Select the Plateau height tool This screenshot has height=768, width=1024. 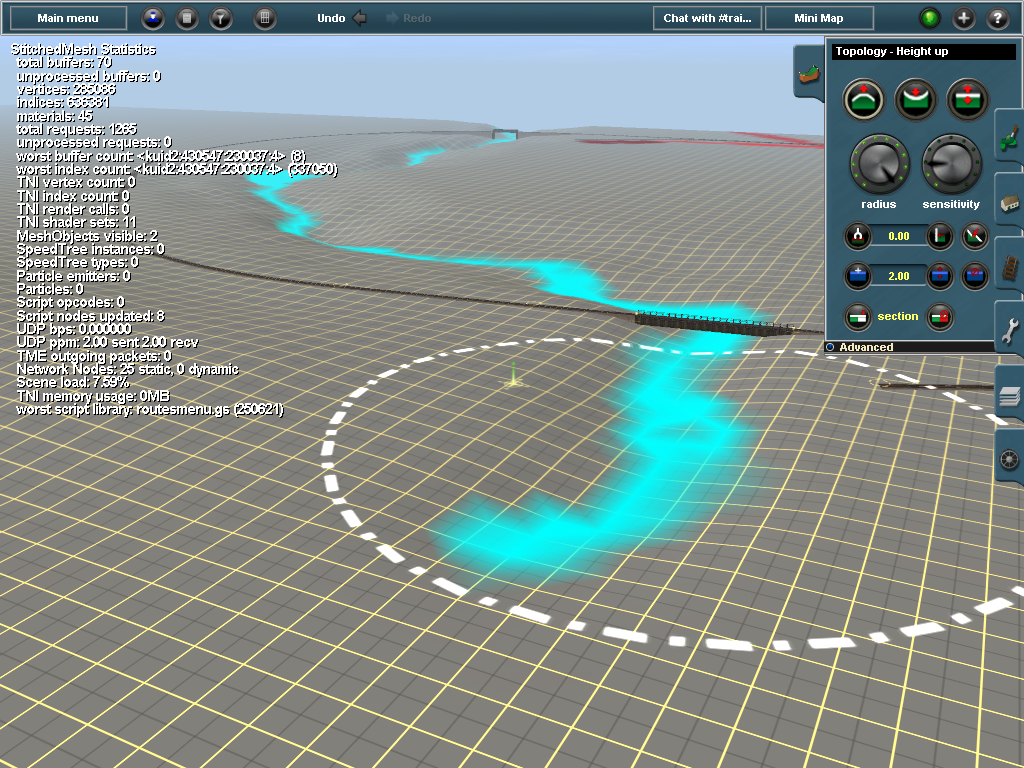967,99
